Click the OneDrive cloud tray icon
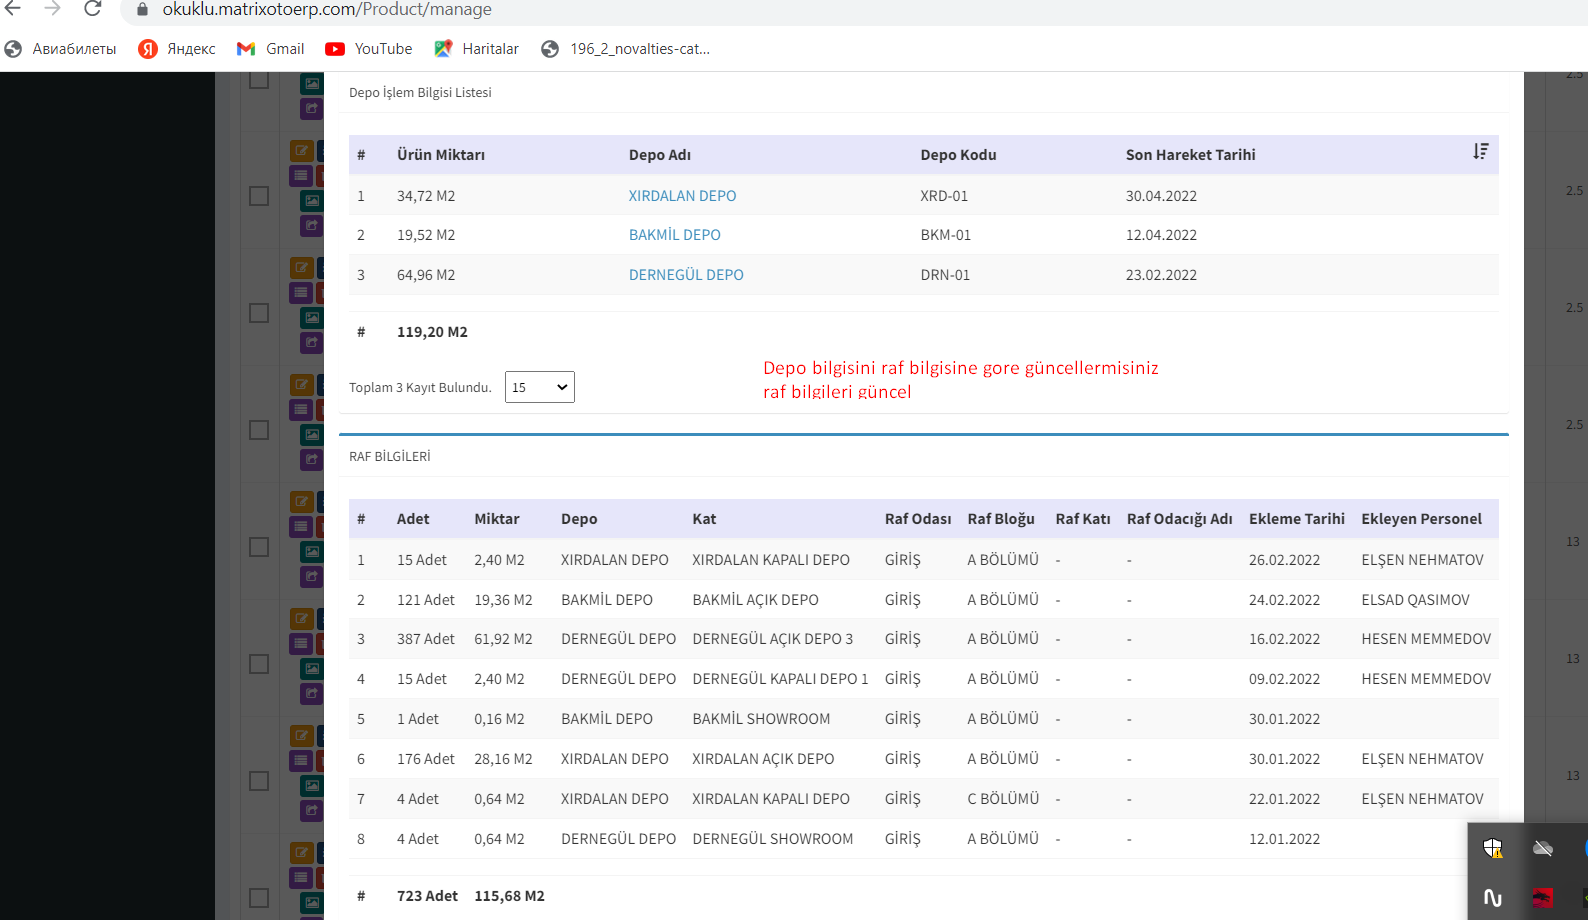 coord(1542,848)
